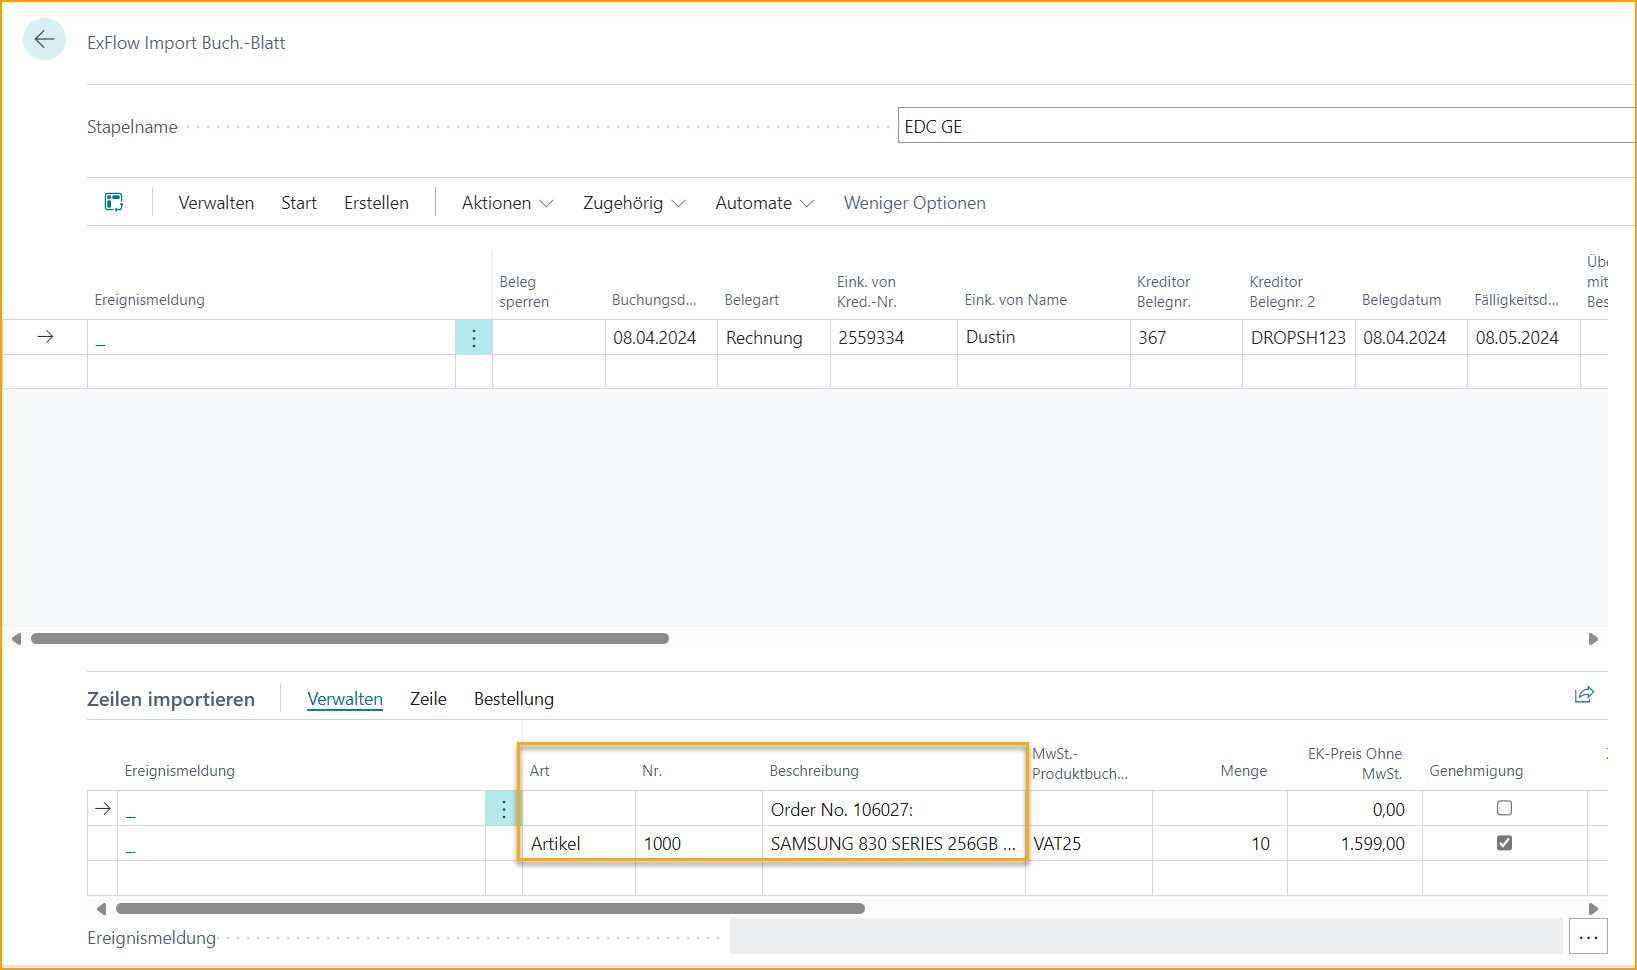Switch to the Bestellung tab
Viewport: 1637px width, 970px height.
tap(513, 698)
